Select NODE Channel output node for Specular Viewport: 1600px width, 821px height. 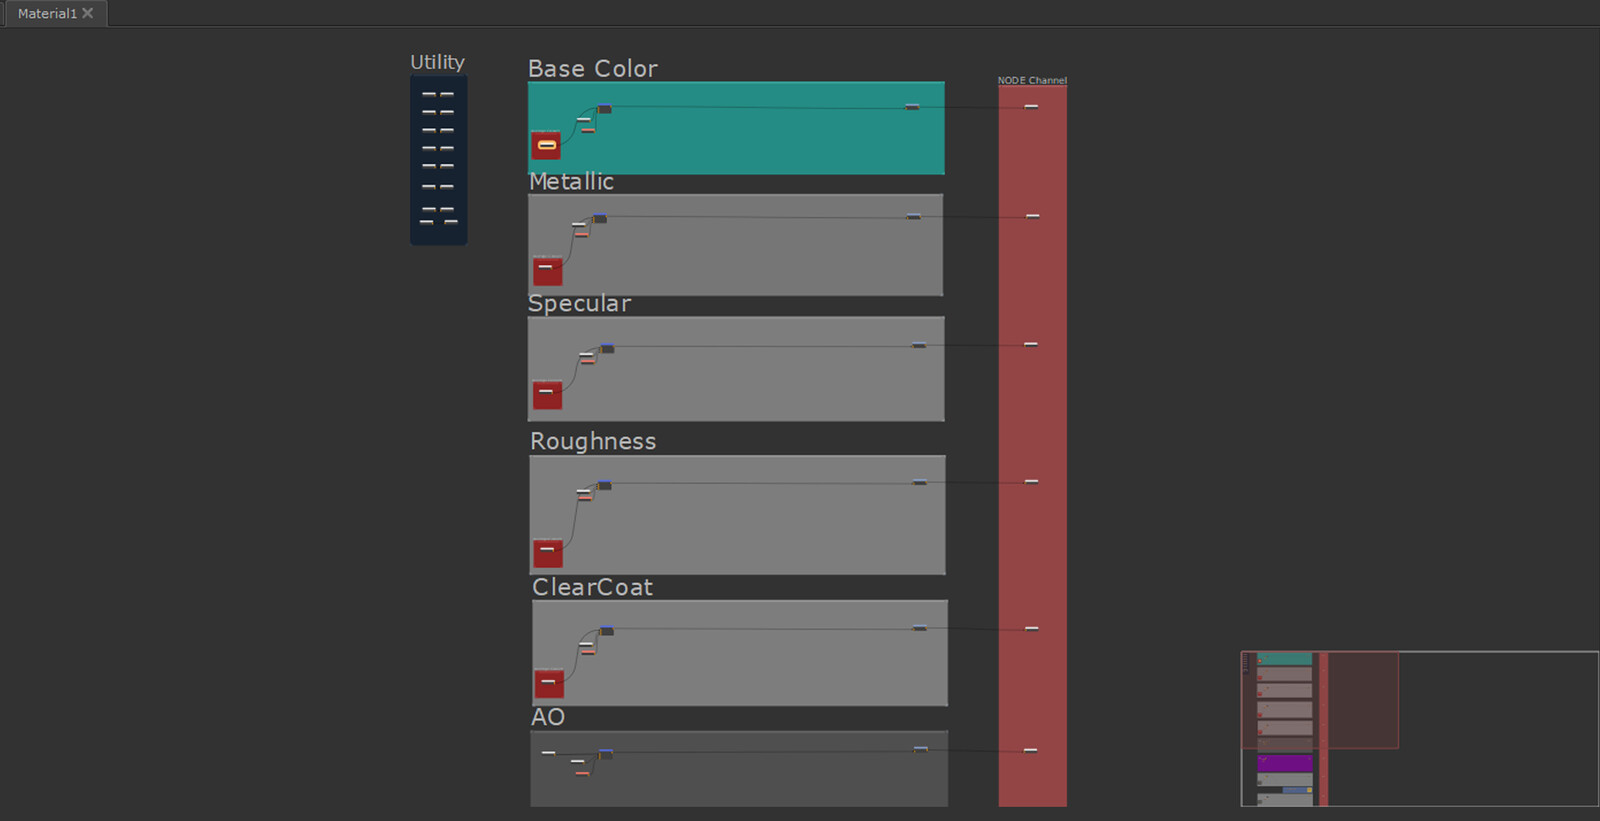[1031, 344]
